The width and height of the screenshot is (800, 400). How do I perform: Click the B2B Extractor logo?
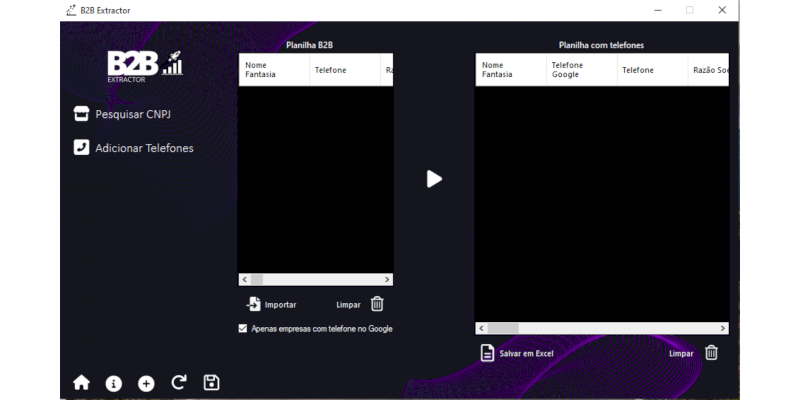pos(145,67)
